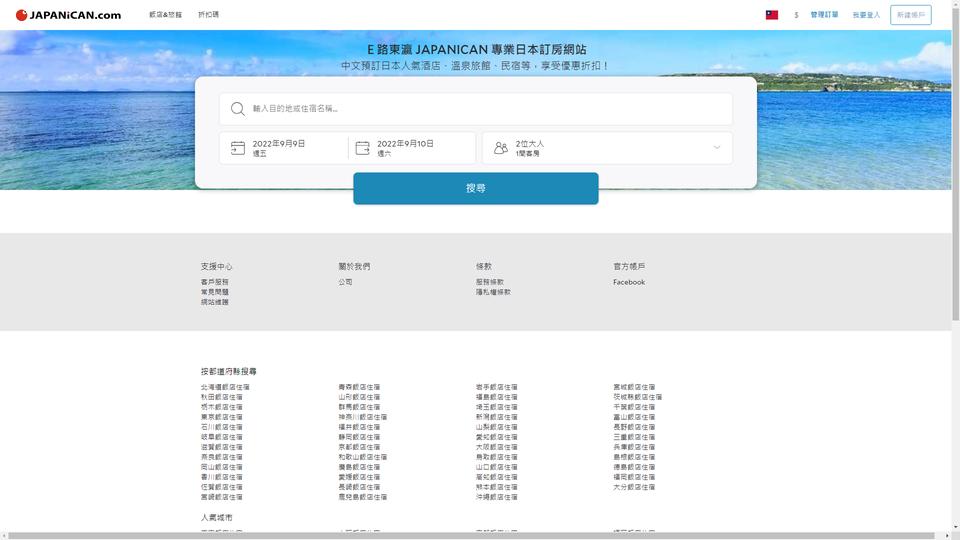This screenshot has width=960, height=540.
Task: Click the horizontal scrollbar right arrow
Action: pos(948,536)
